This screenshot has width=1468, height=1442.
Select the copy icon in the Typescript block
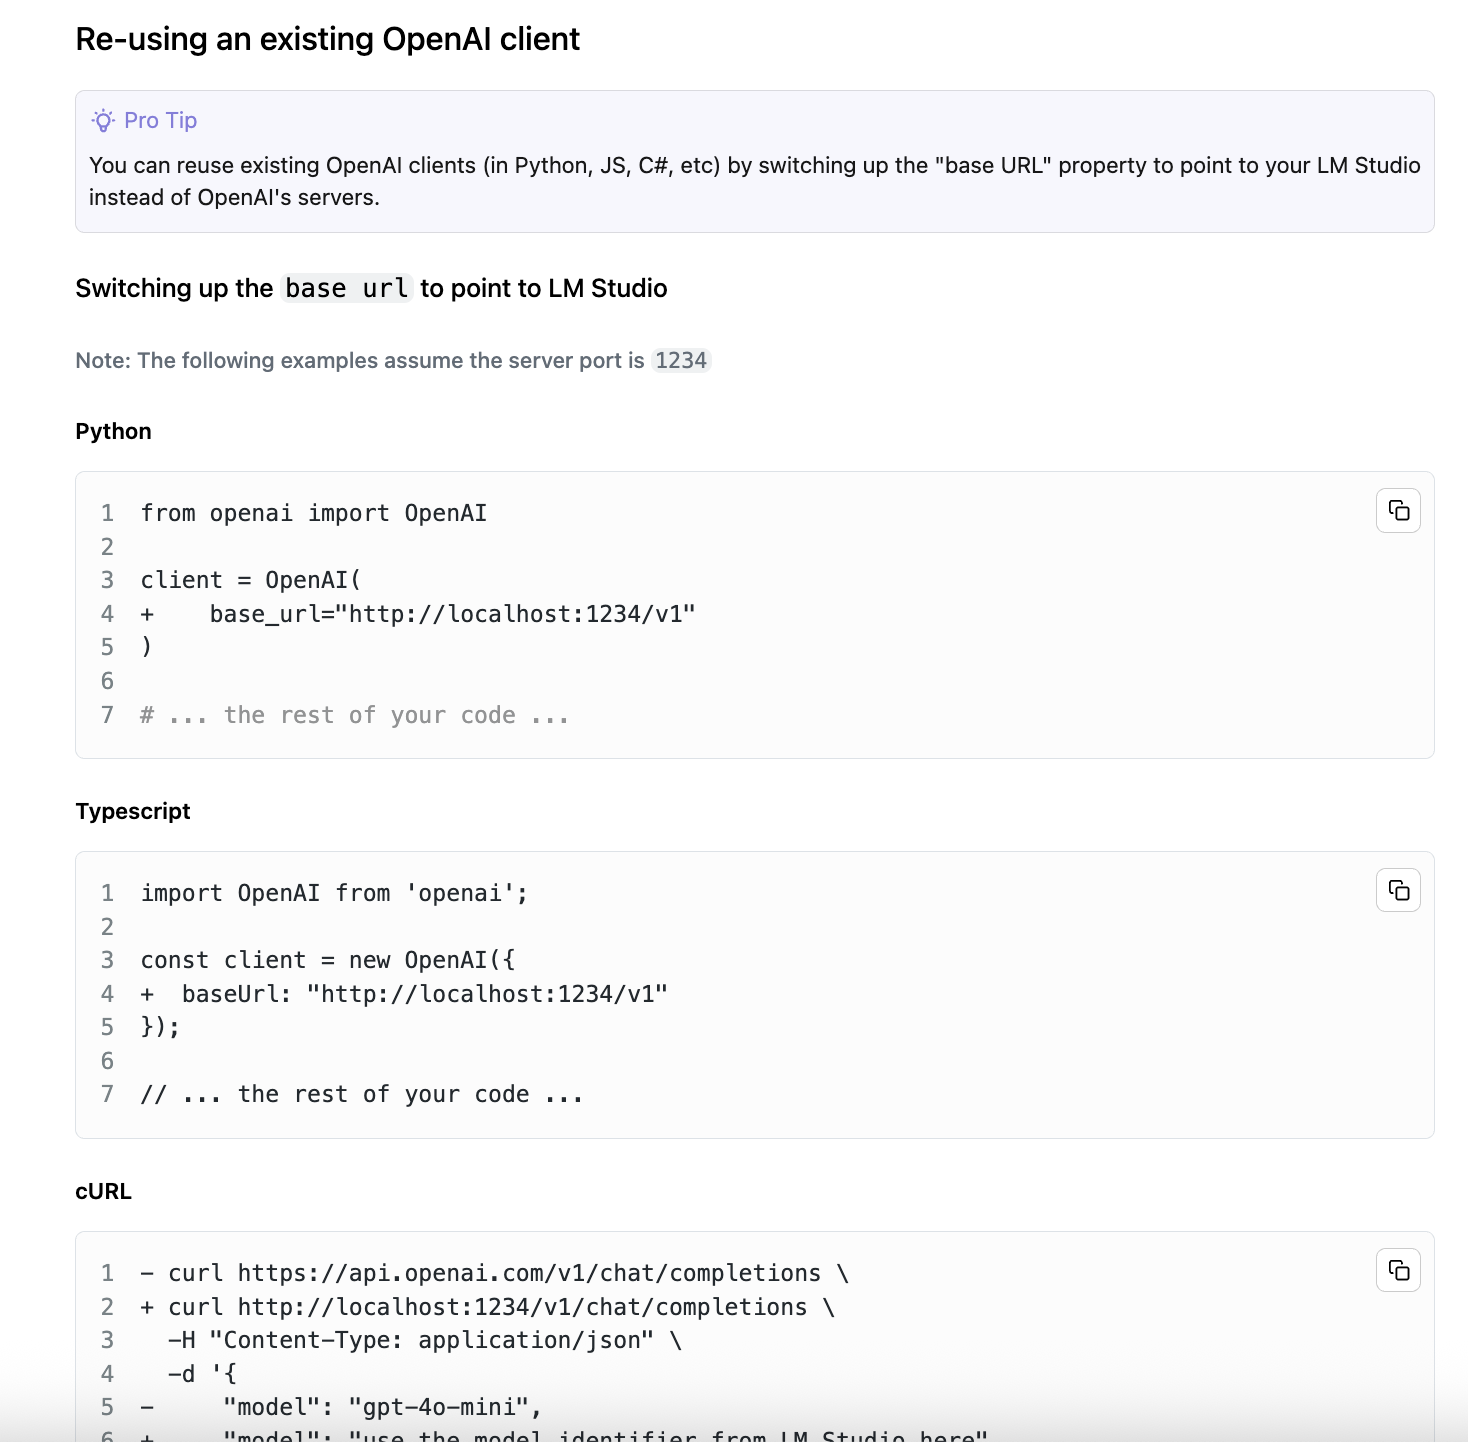1397,890
